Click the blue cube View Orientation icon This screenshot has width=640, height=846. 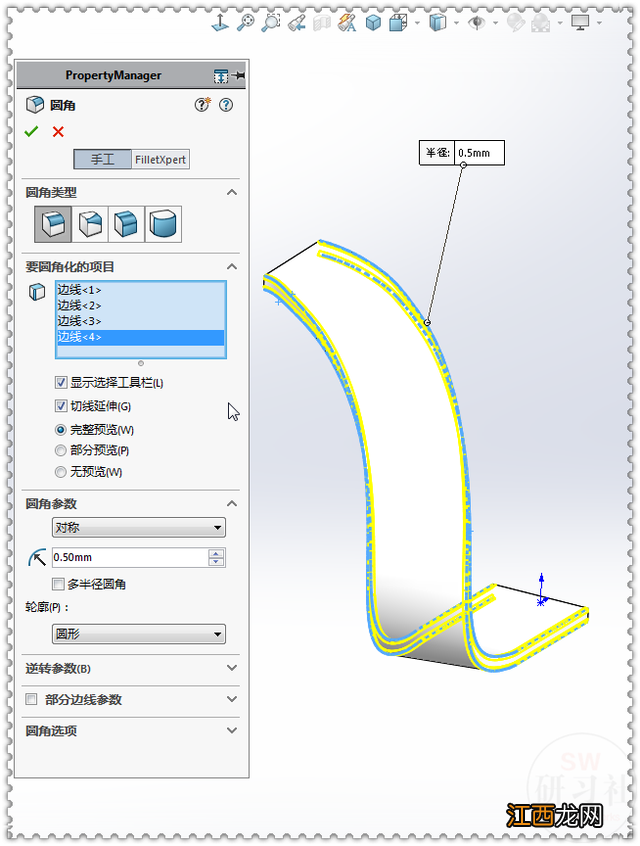coord(373,23)
